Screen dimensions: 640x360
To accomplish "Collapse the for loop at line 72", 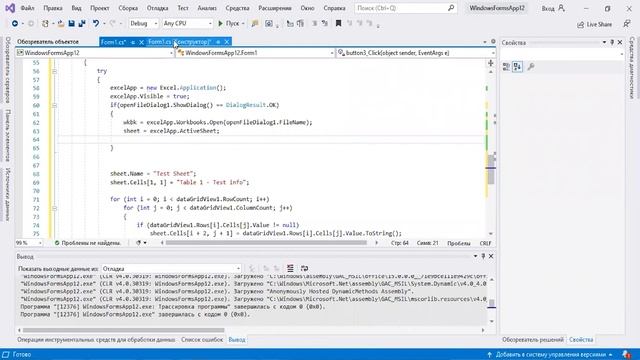I will coord(54,208).
